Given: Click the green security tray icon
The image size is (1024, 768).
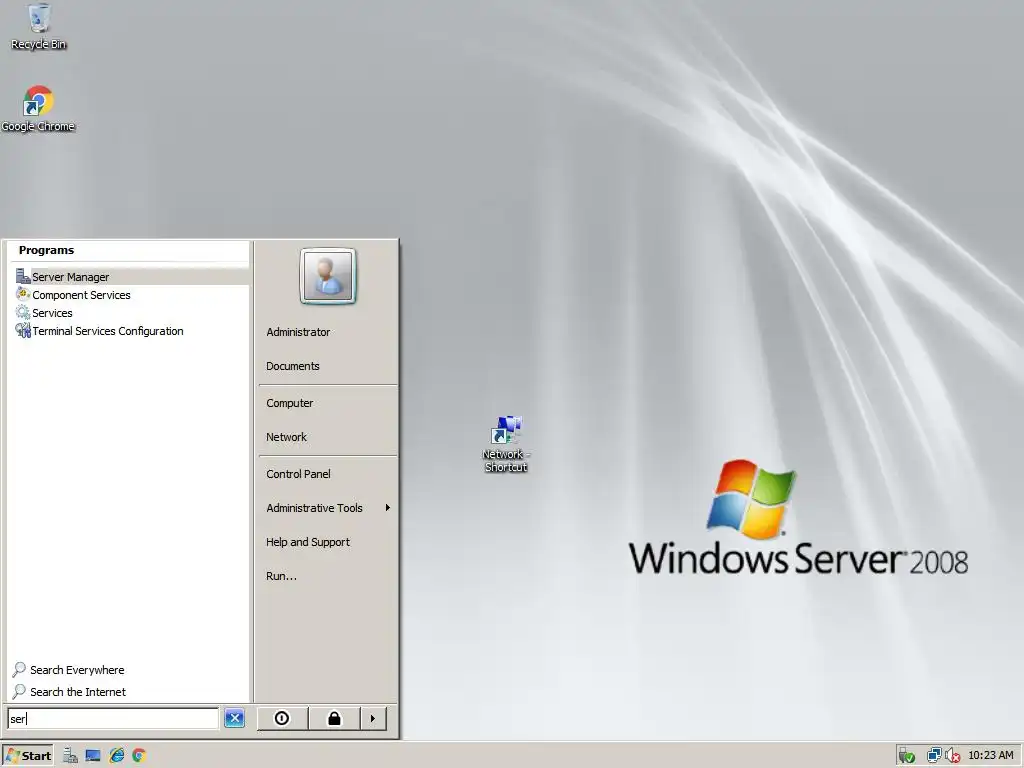Looking at the screenshot, I should pos(906,756).
